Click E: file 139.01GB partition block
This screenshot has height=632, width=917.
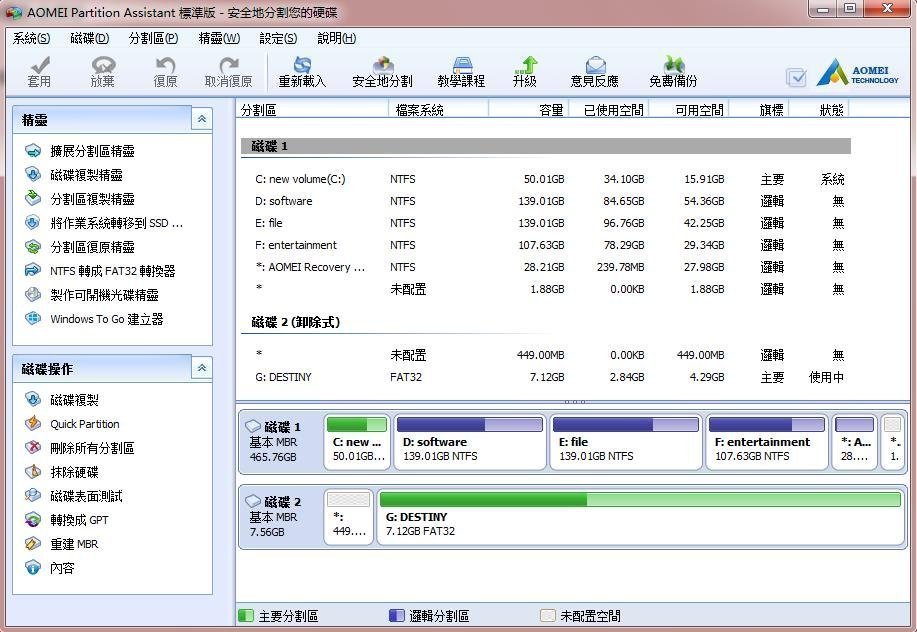(x=626, y=442)
